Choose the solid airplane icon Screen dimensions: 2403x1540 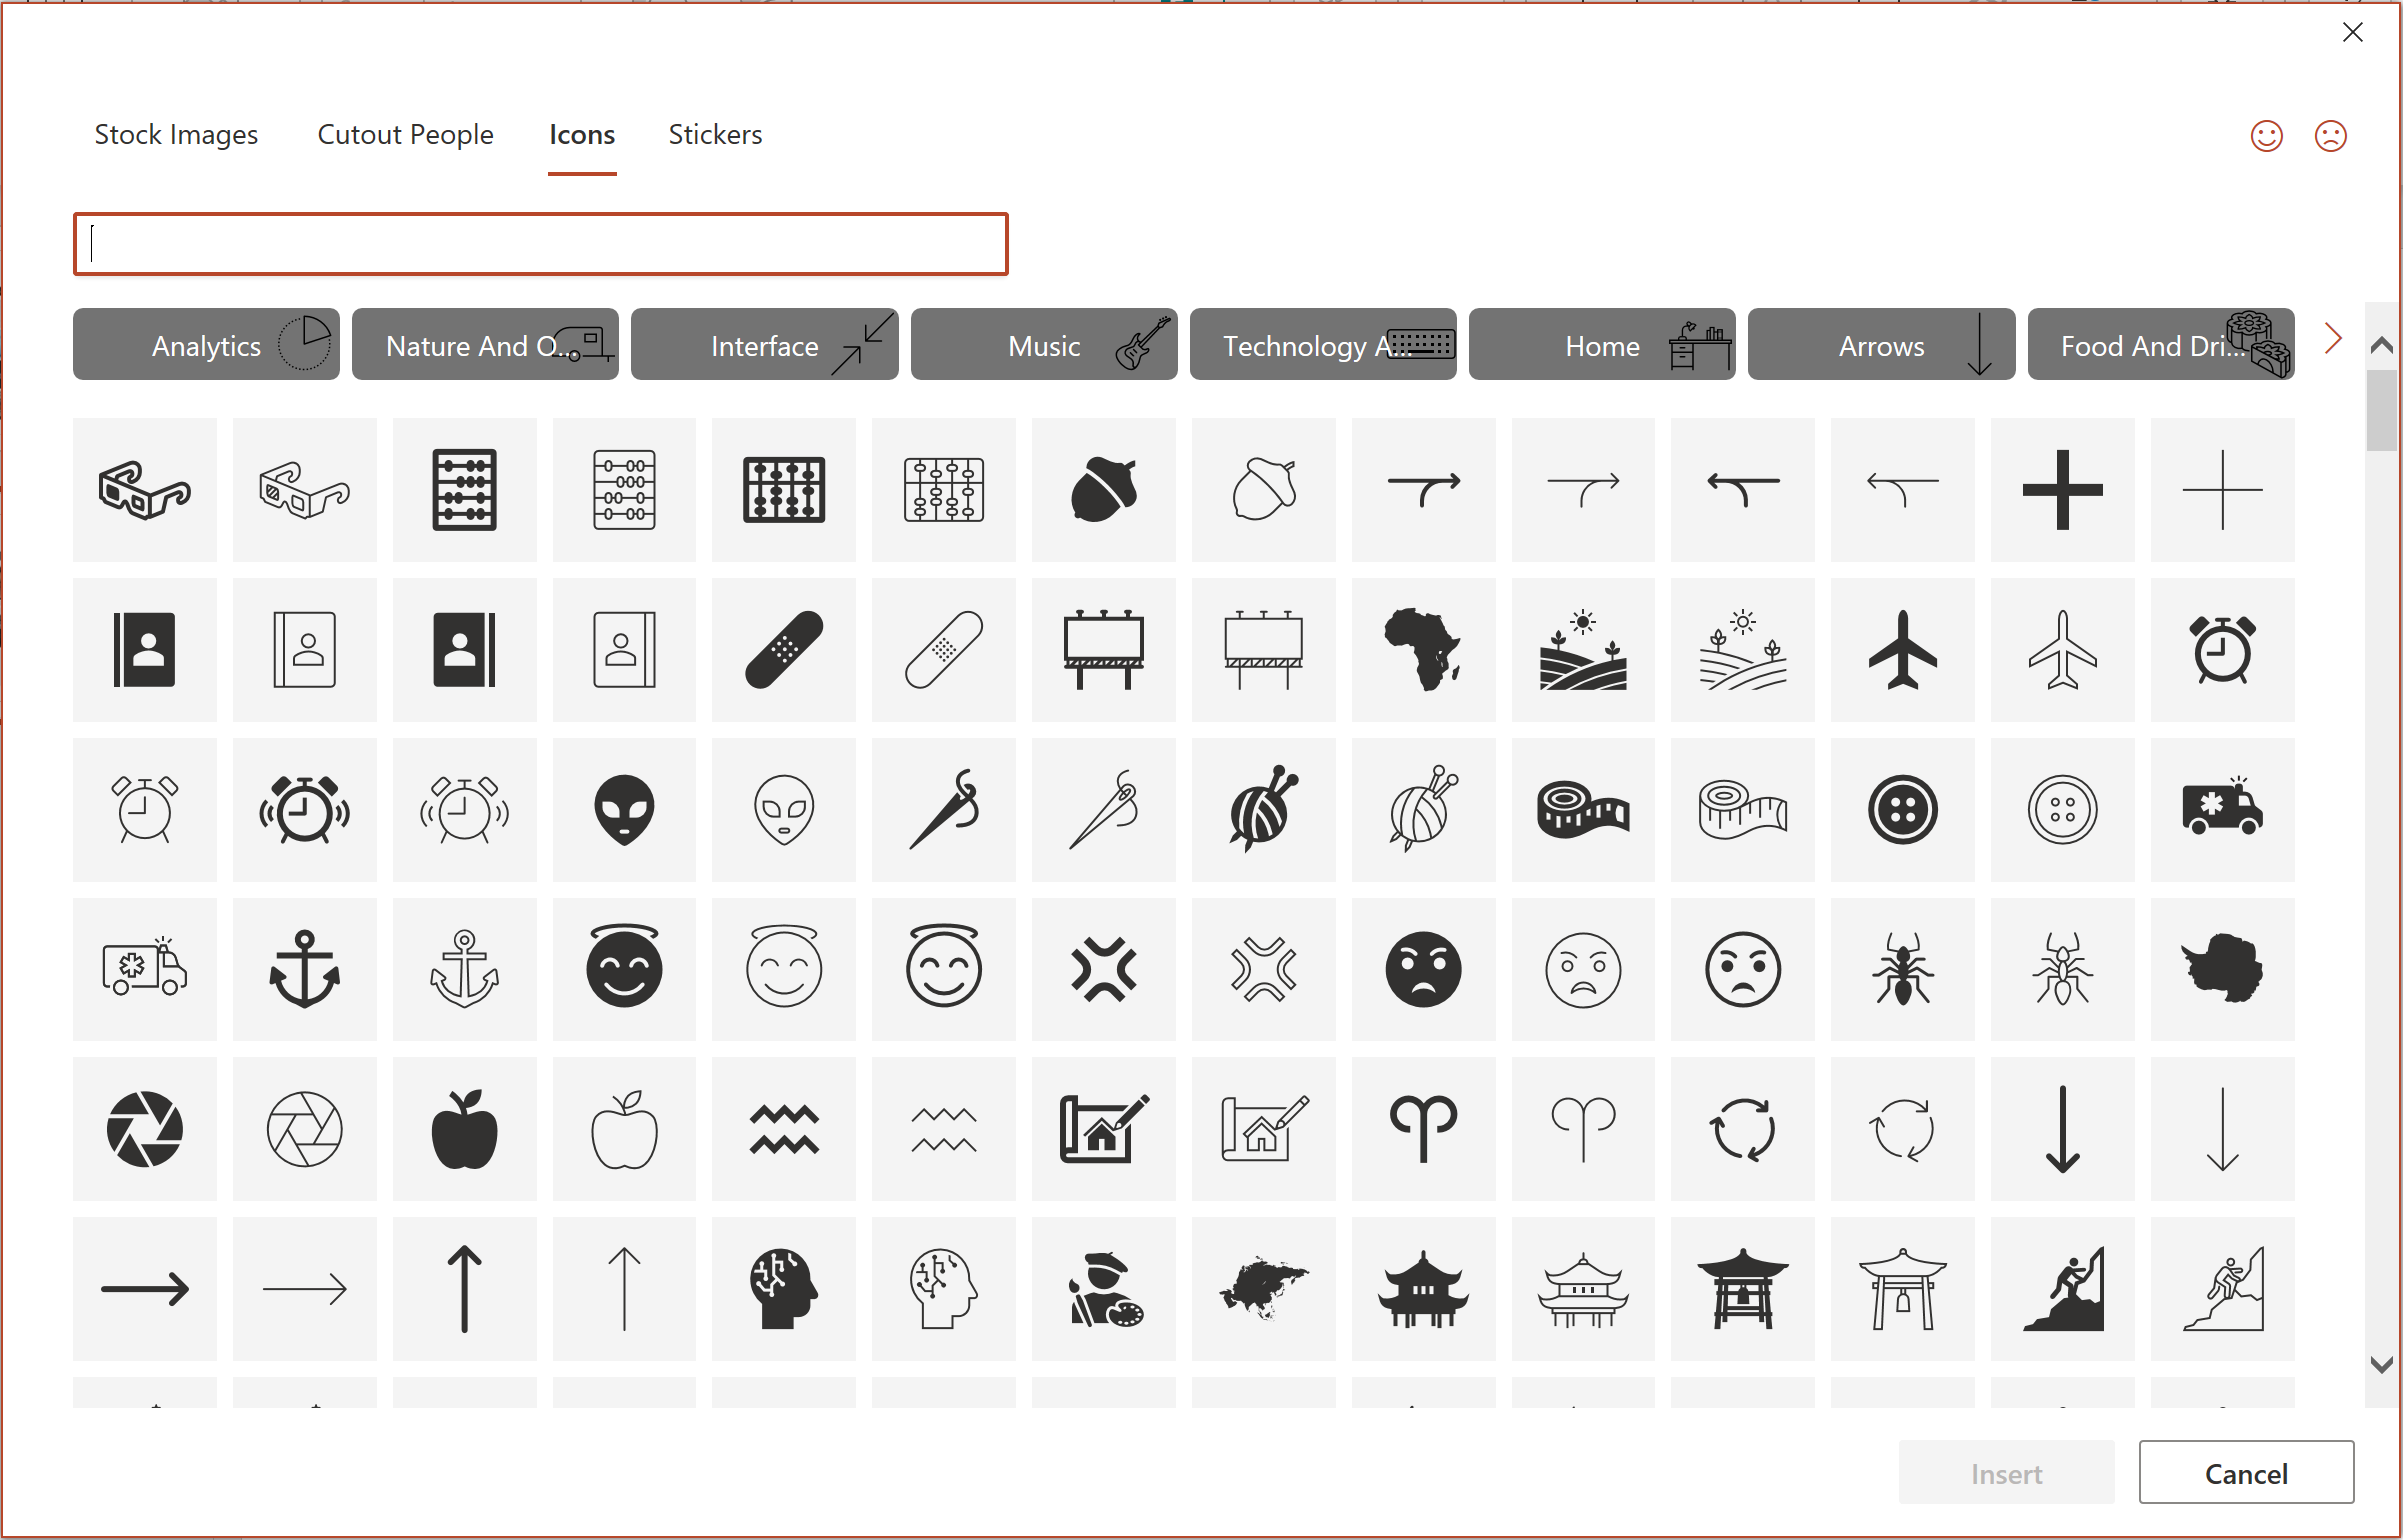tap(1902, 650)
